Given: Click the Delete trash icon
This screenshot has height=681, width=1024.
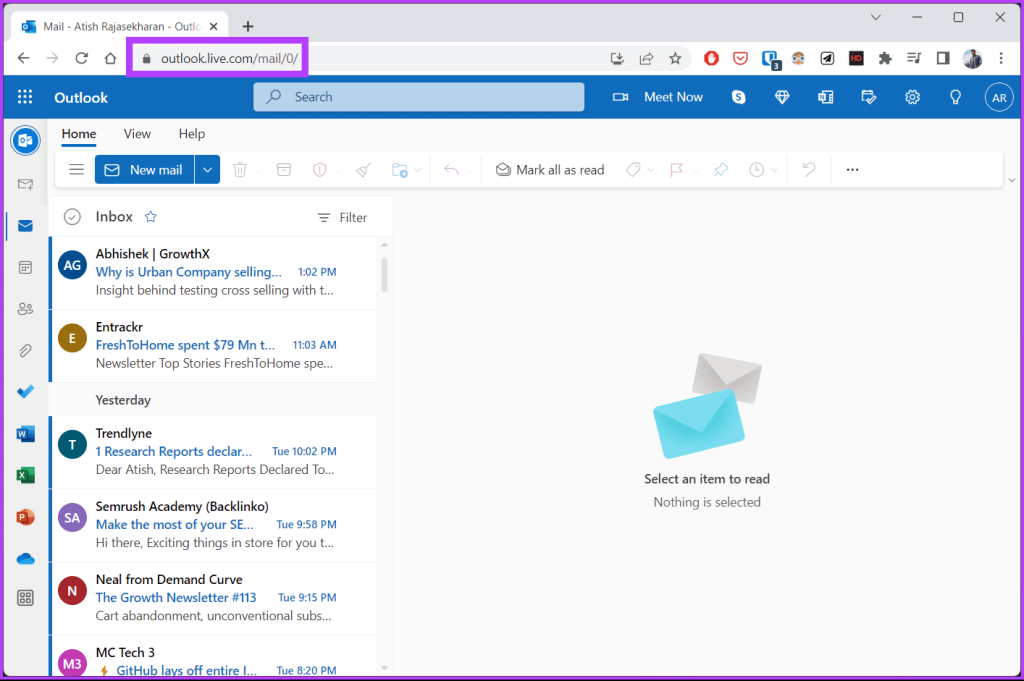Looking at the screenshot, I should click(x=240, y=170).
